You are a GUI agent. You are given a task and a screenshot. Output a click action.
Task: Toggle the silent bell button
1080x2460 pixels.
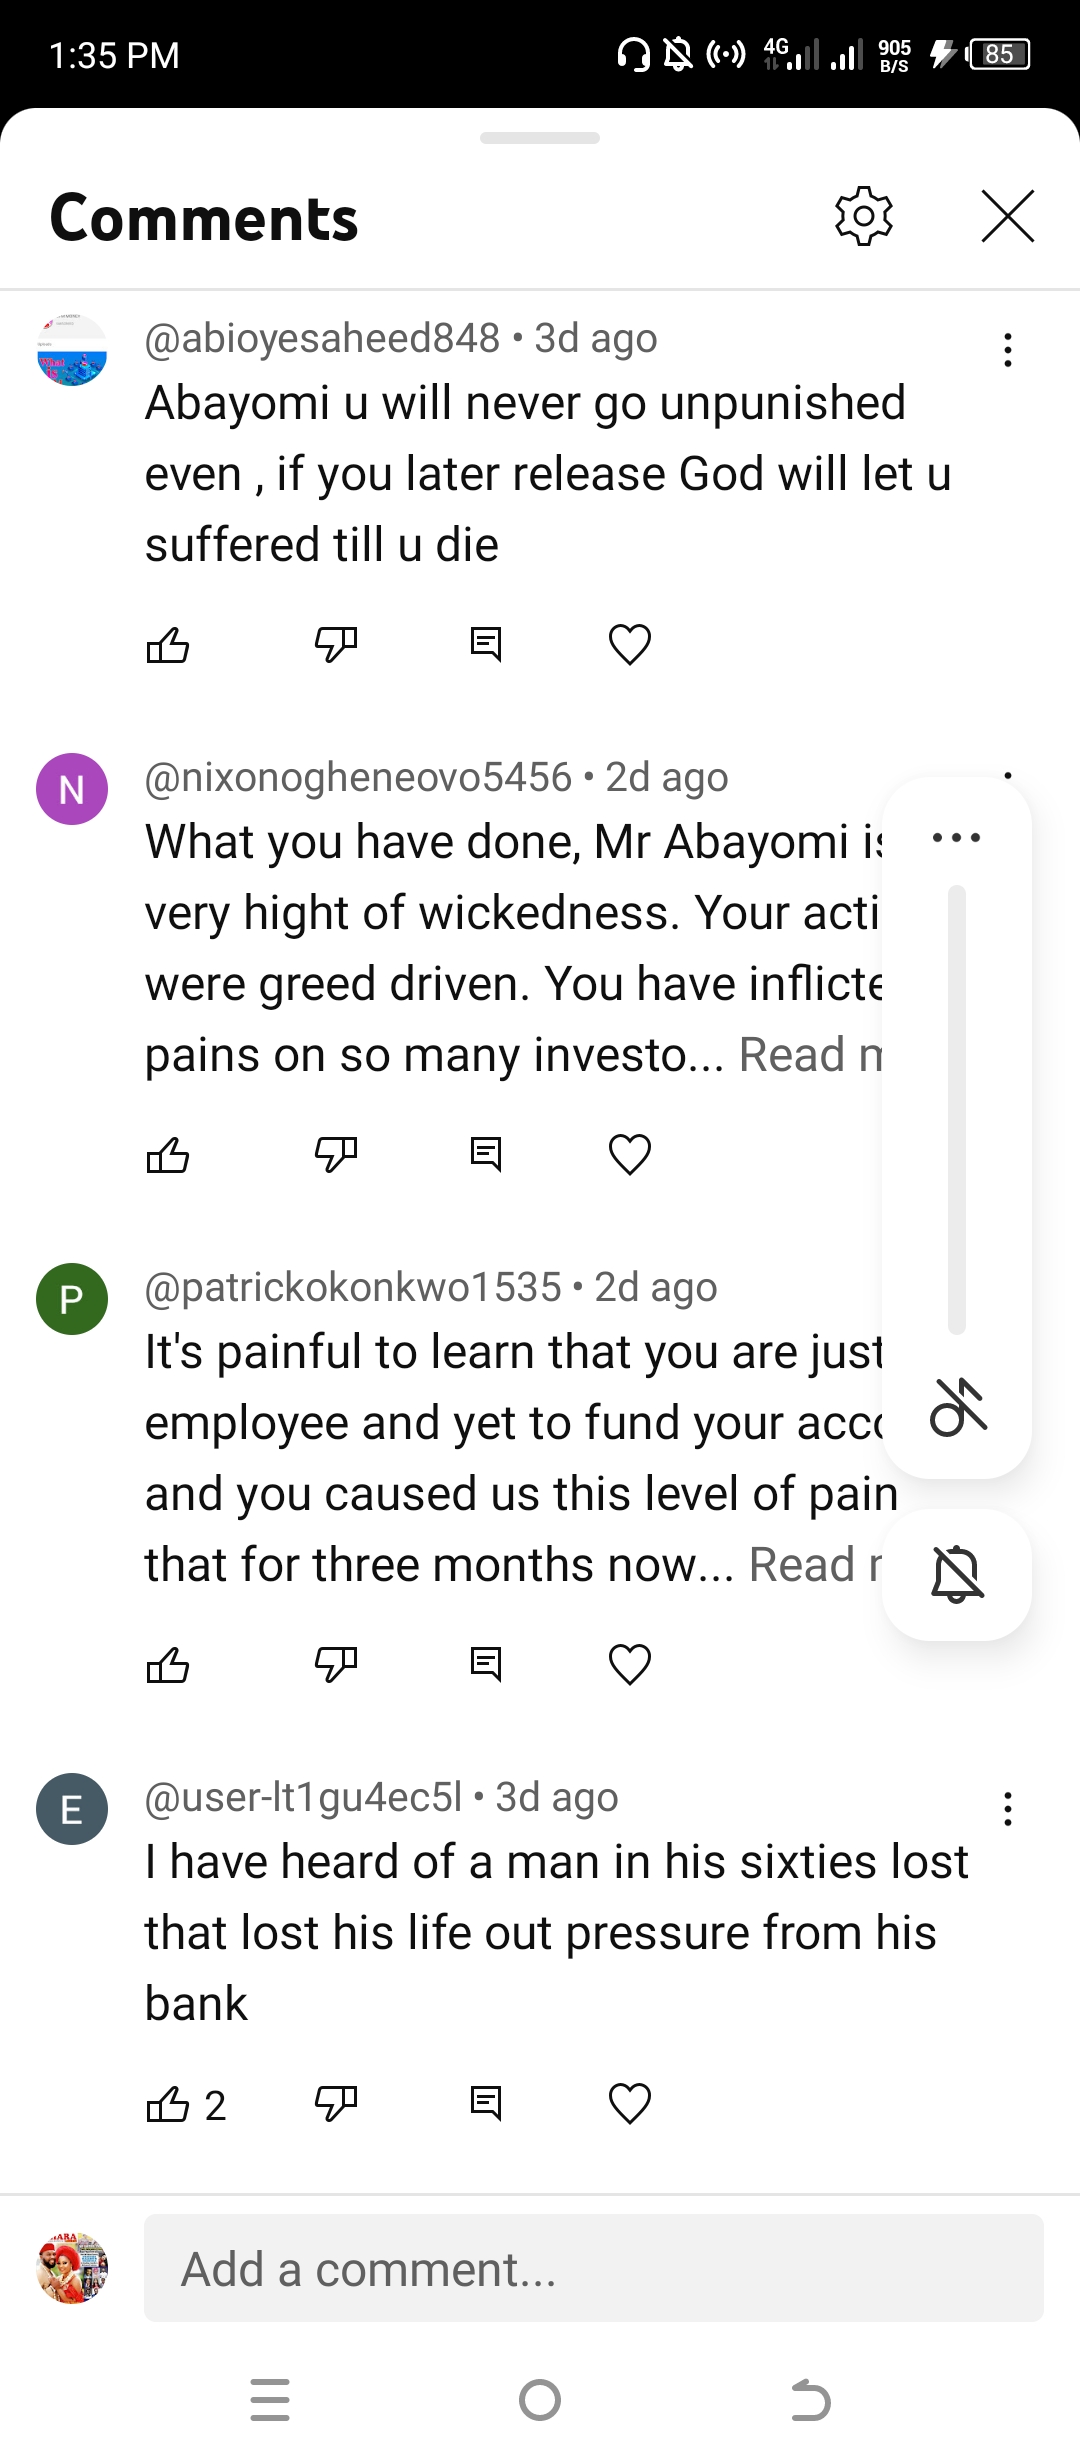[x=957, y=1574]
